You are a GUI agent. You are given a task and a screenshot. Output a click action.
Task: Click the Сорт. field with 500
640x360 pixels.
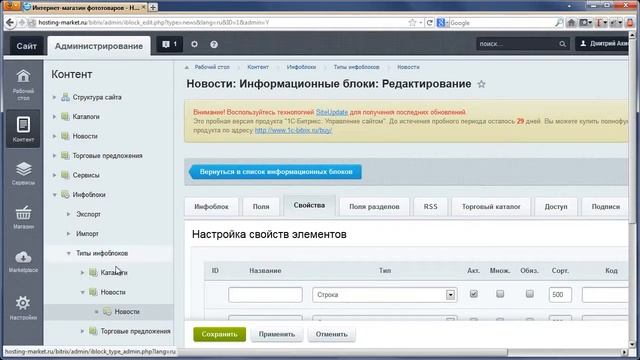(x=560, y=295)
